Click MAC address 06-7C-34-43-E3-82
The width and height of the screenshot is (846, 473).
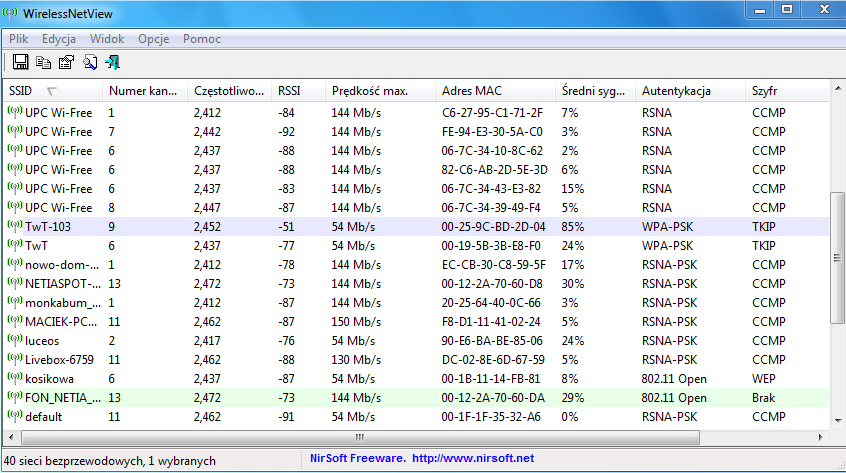pos(491,188)
